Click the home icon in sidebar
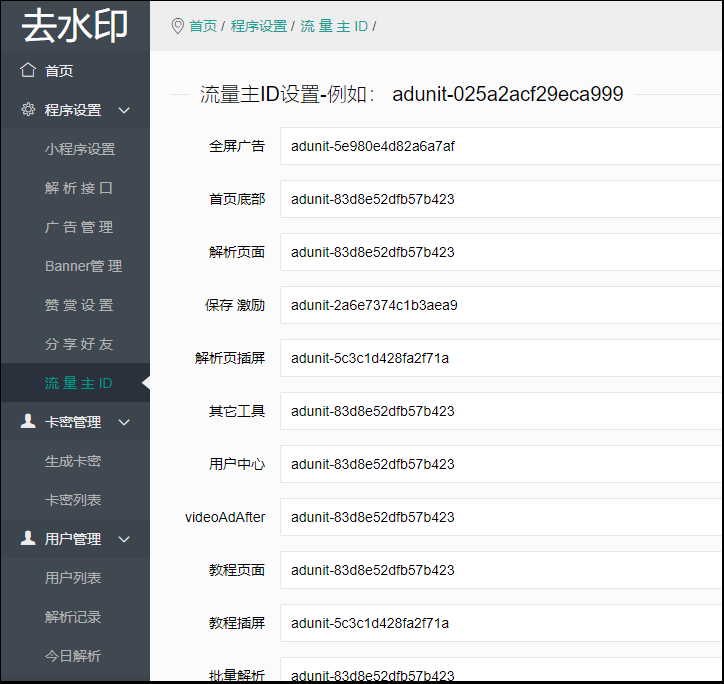Viewport: 724px width, 684px height. click(x=28, y=70)
